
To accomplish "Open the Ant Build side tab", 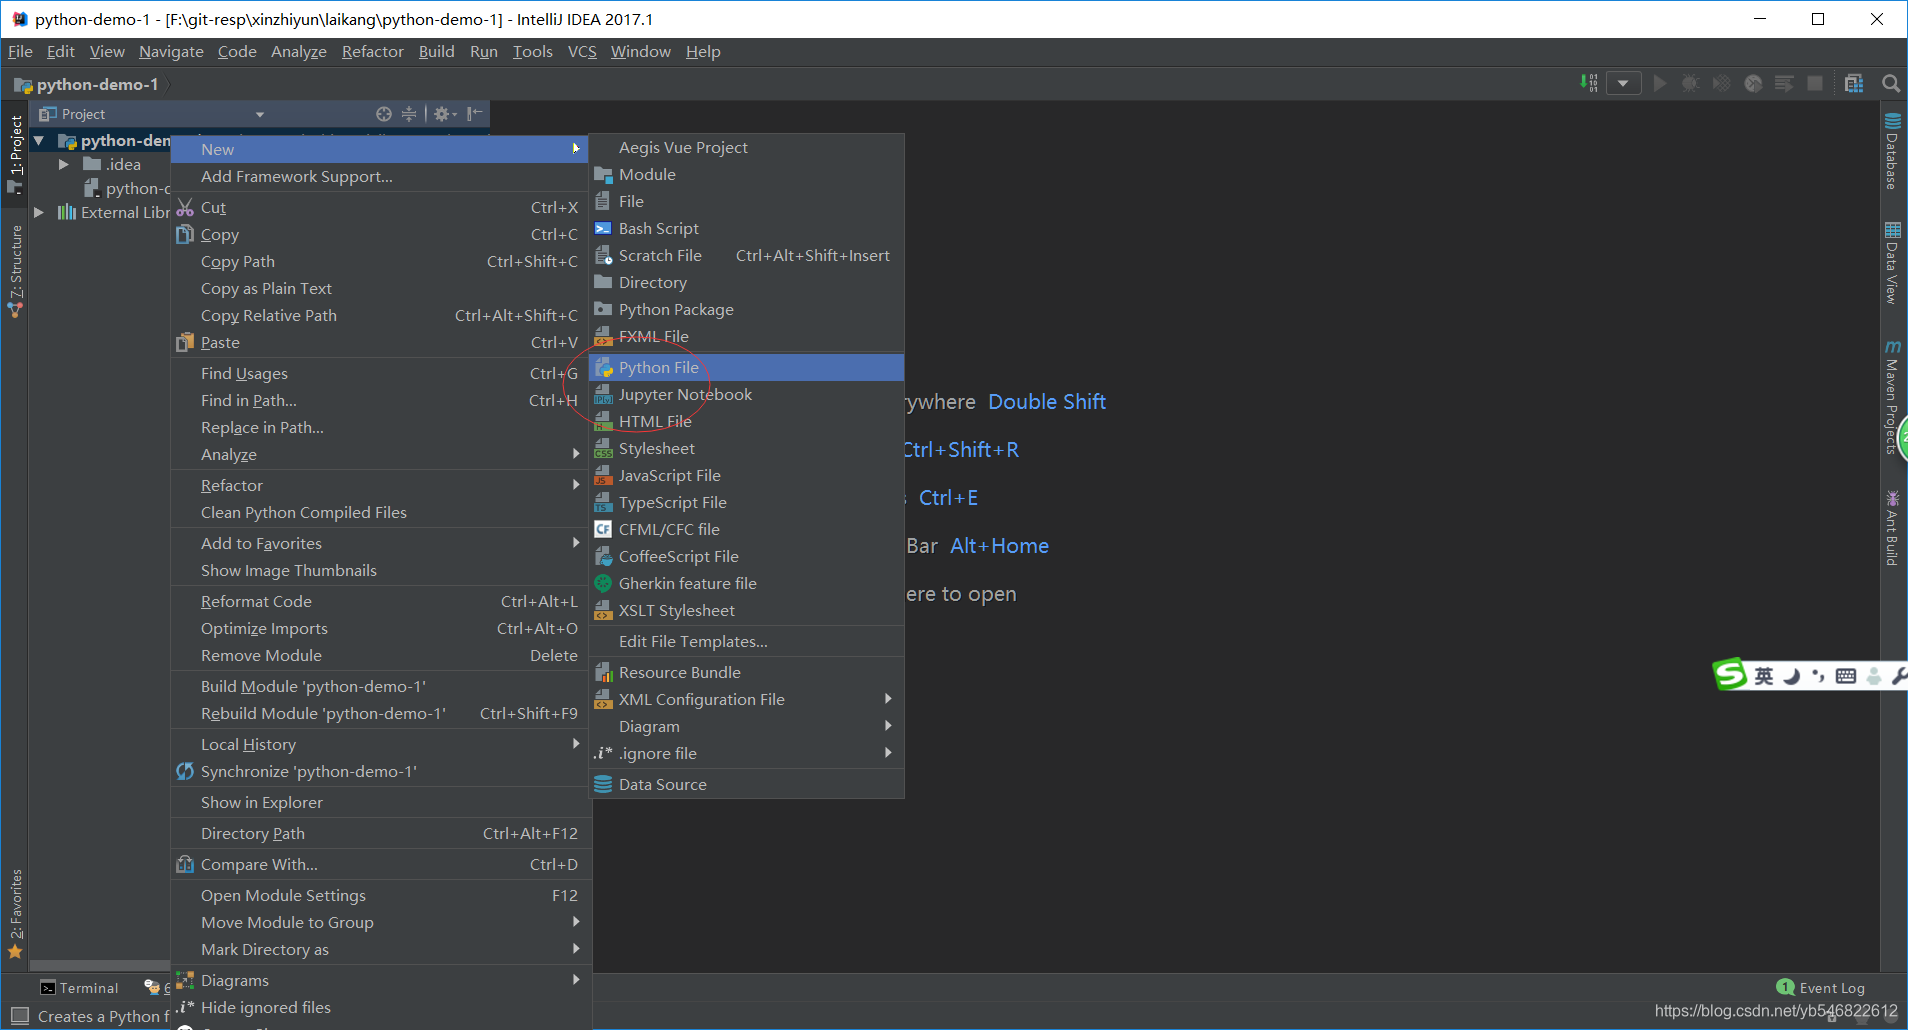I will 1892,527.
